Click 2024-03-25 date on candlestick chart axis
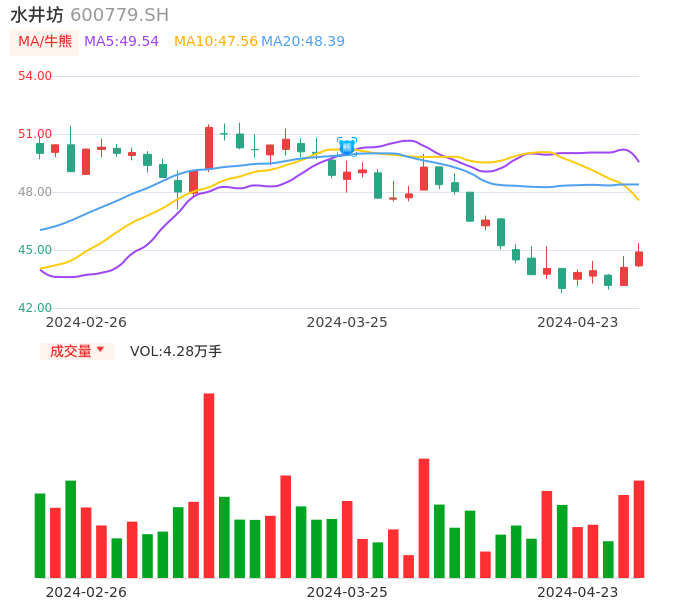 click(347, 322)
